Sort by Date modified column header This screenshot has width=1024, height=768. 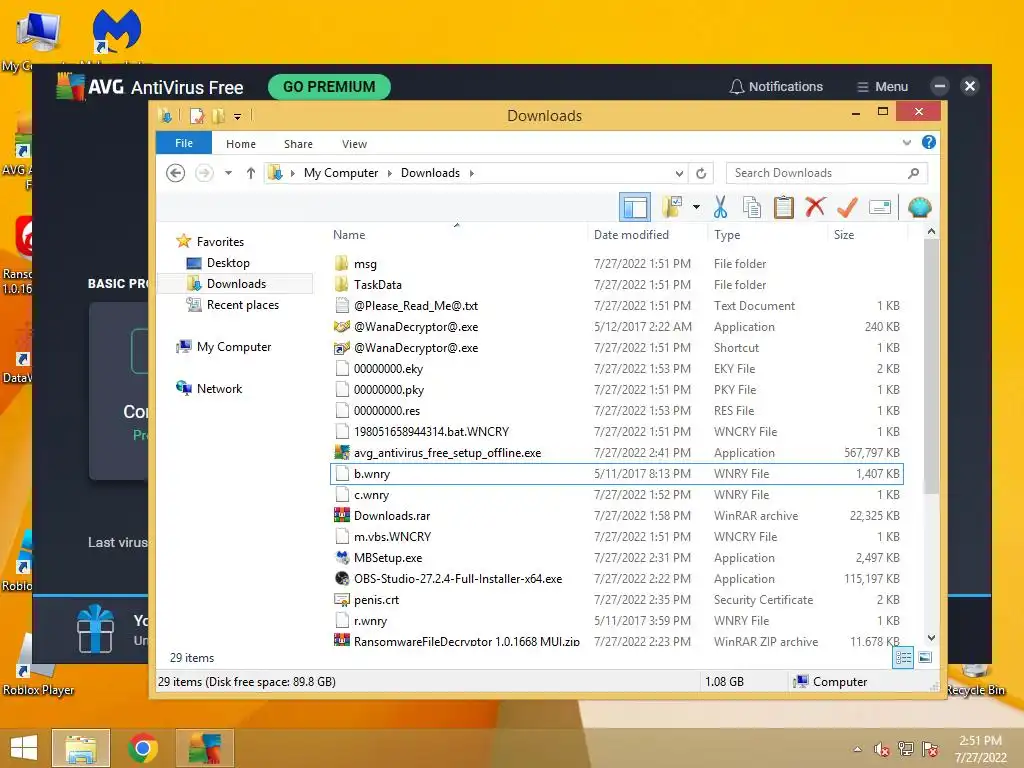point(631,234)
